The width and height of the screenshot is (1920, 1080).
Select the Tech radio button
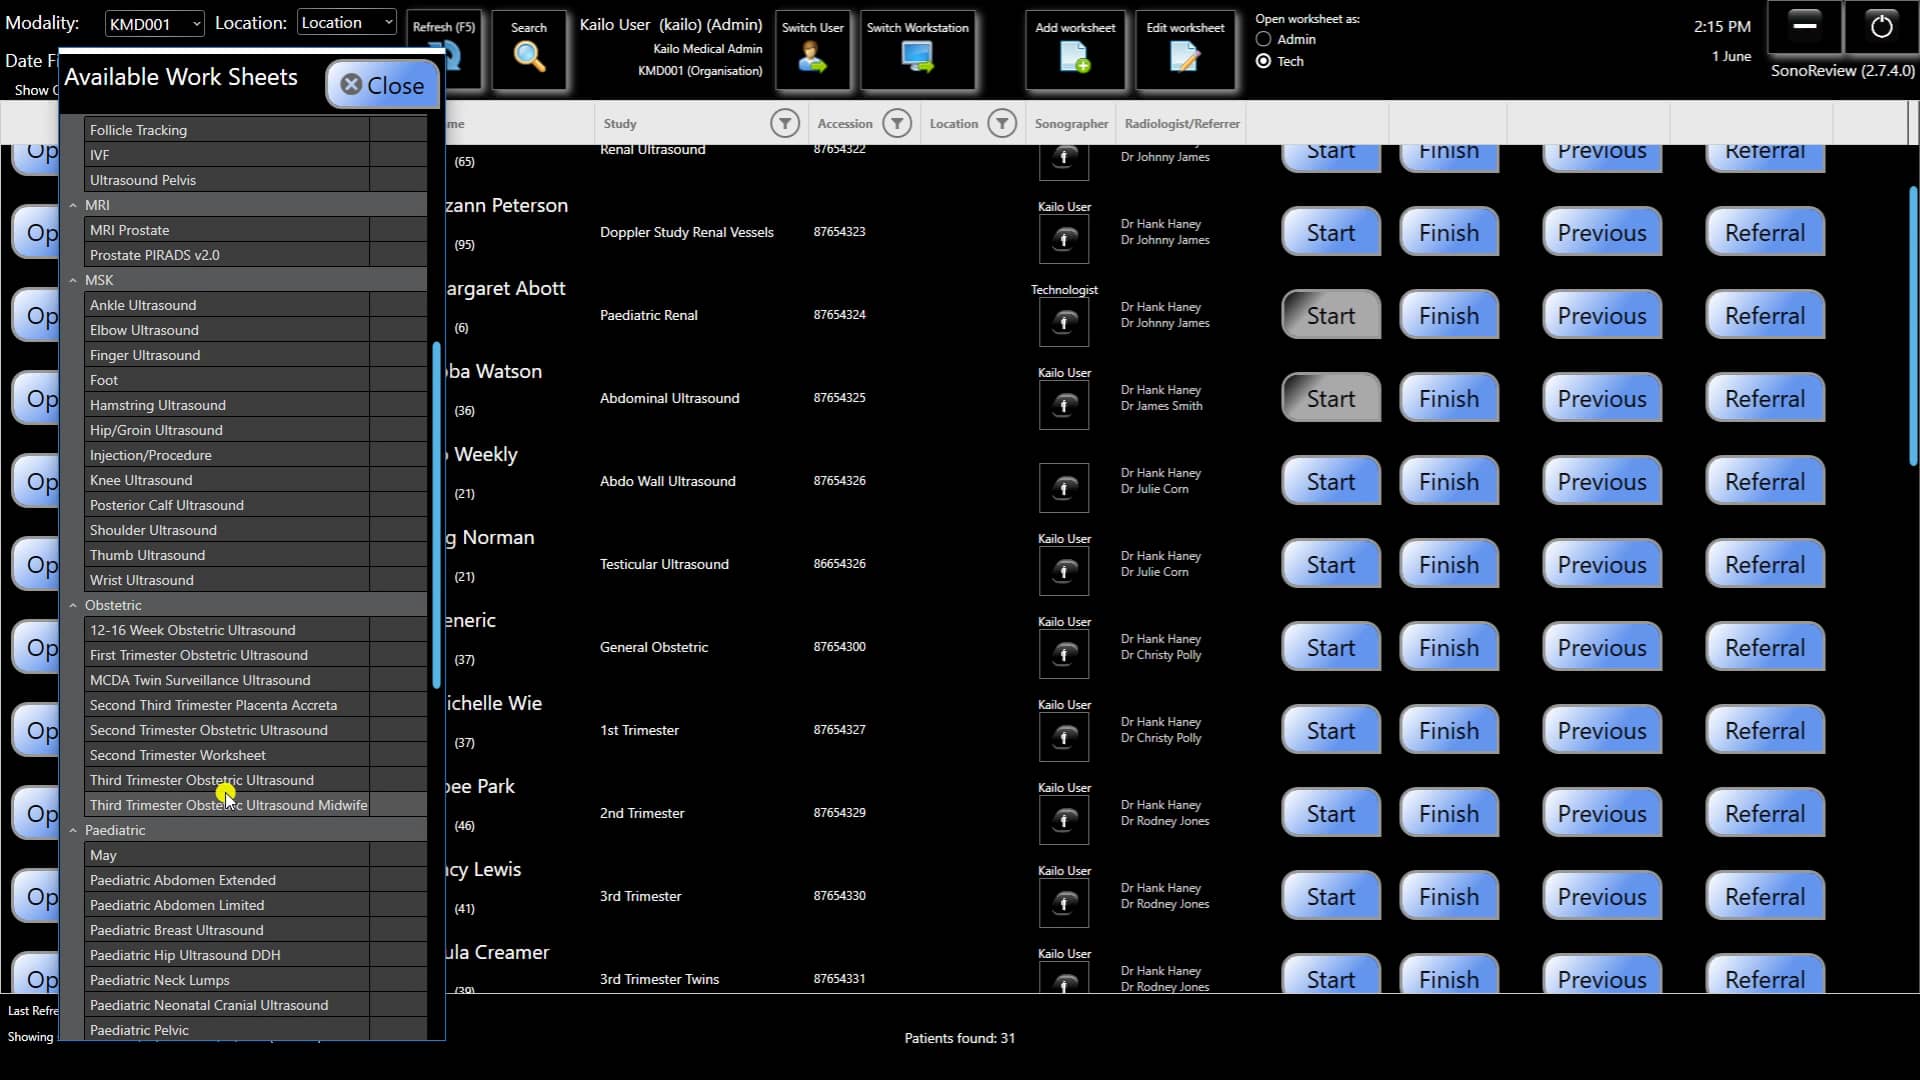coord(1263,61)
